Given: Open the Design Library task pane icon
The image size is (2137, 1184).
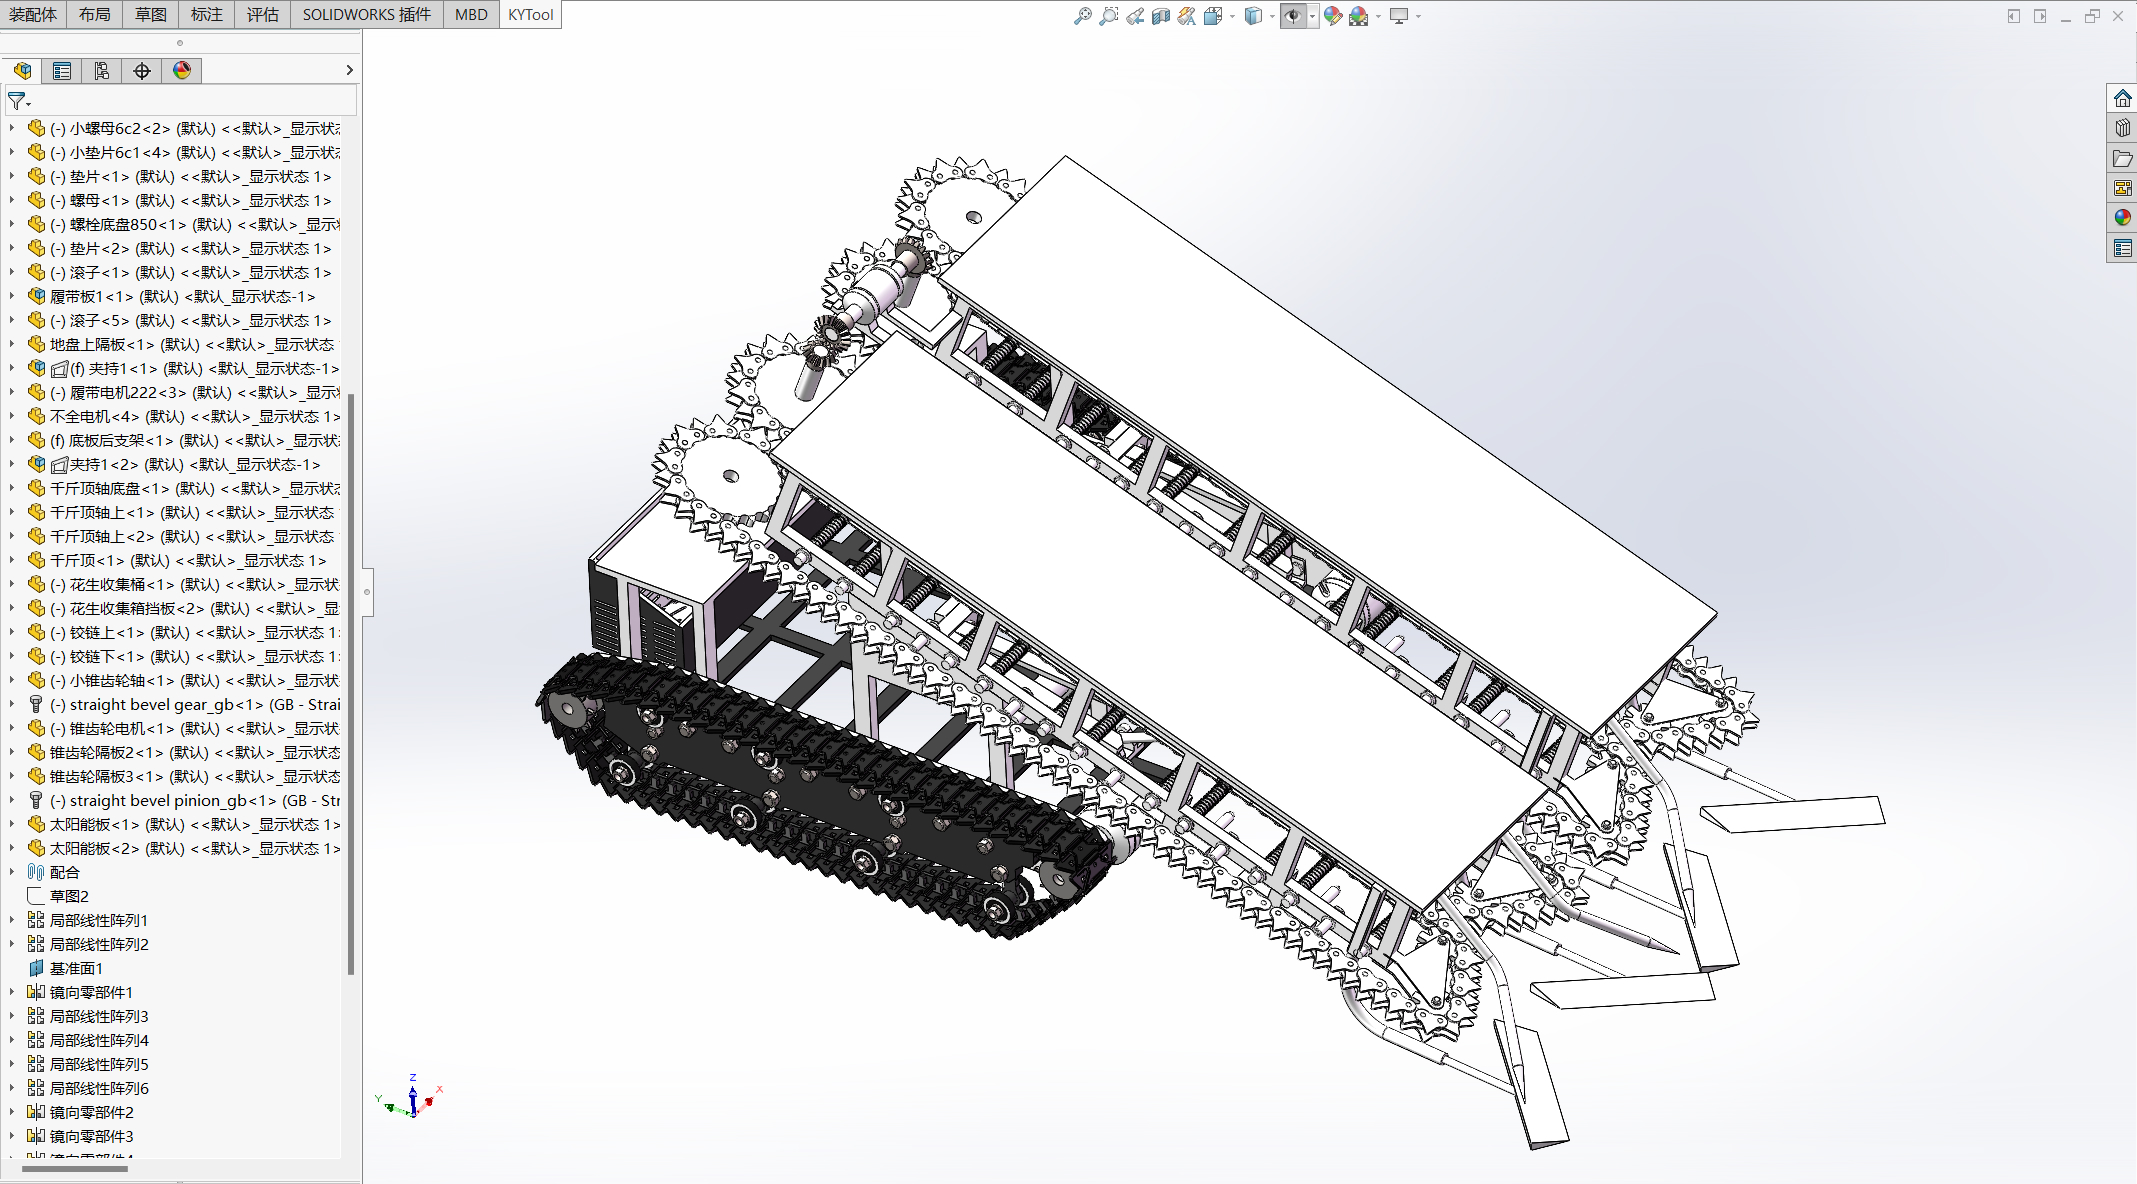Looking at the screenshot, I should (2122, 128).
